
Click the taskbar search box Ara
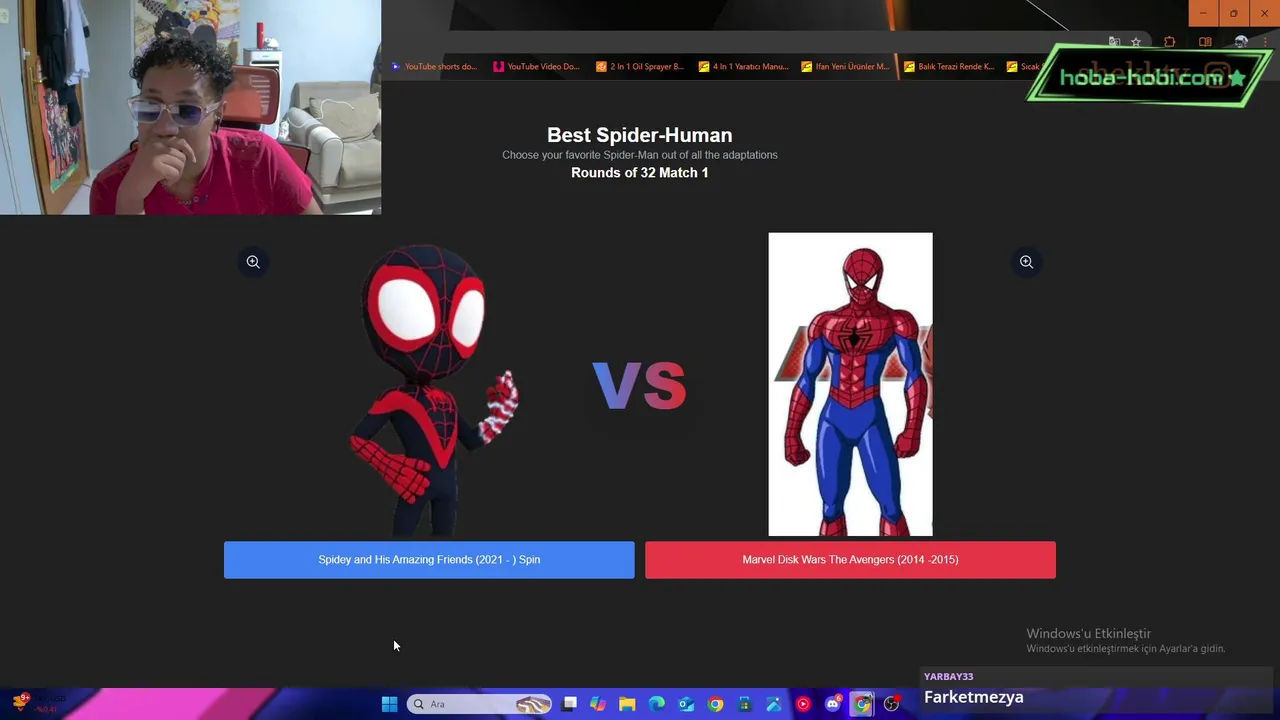(481, 704)
